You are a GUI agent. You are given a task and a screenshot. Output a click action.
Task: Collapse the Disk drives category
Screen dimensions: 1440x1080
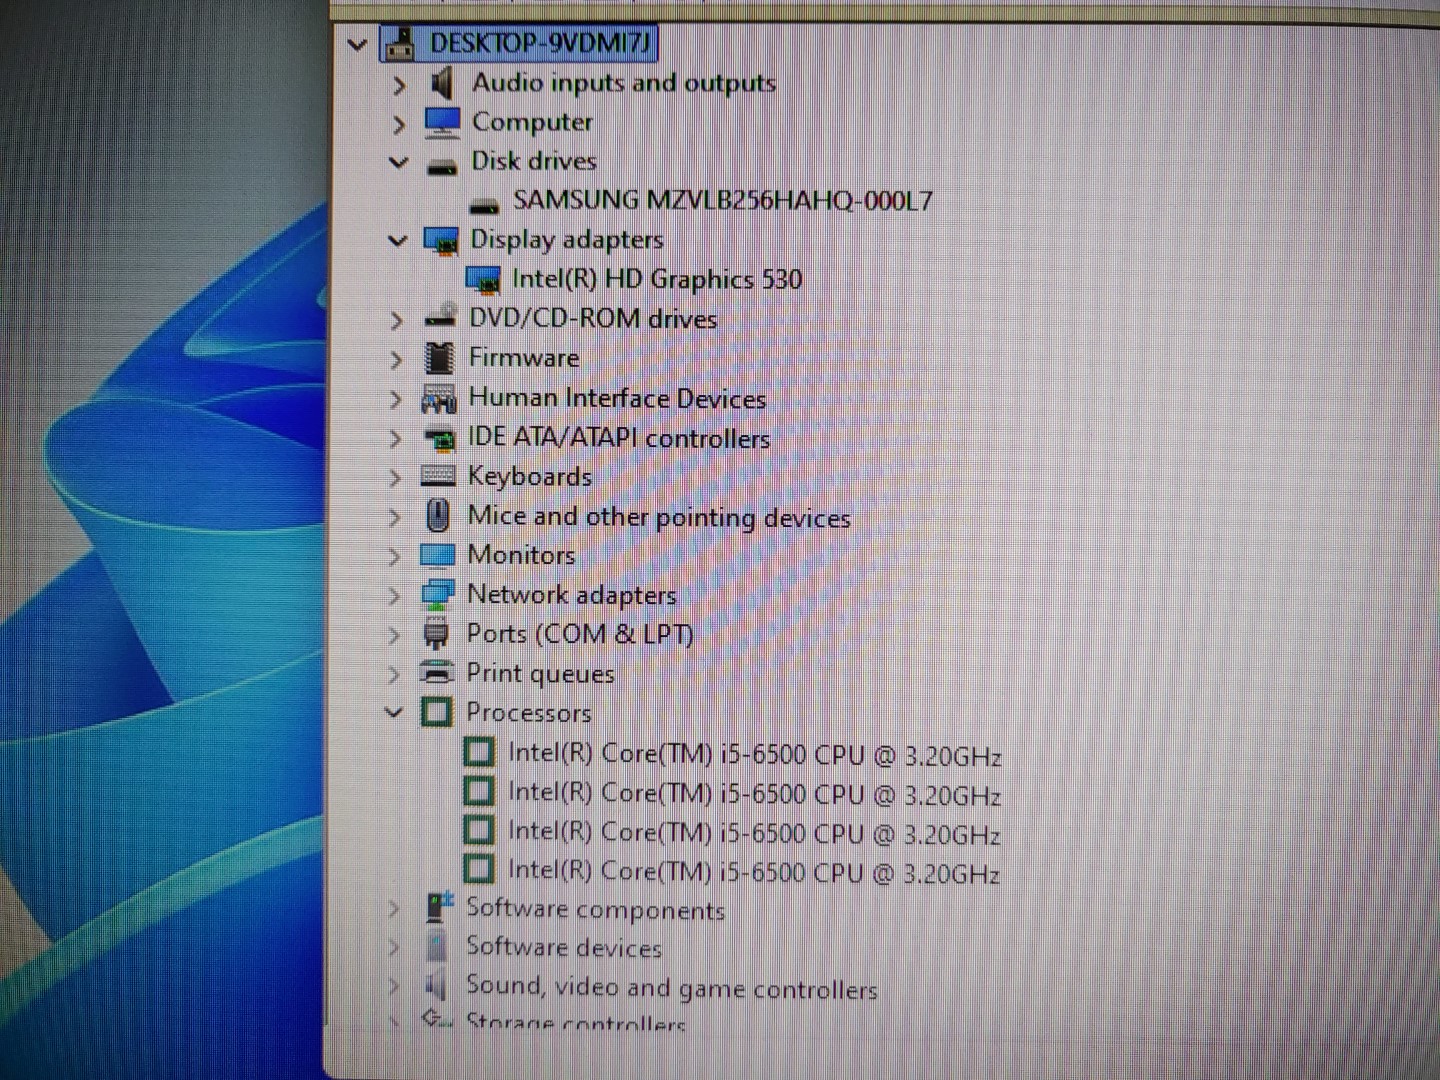tap(398, 162)
